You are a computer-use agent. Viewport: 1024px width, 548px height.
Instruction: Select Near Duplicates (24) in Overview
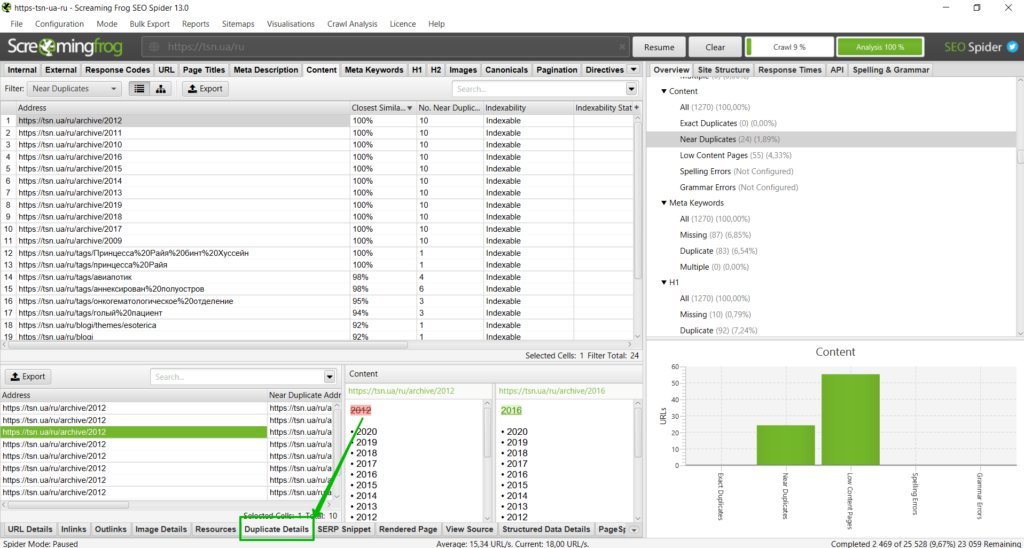click(831, 139)
